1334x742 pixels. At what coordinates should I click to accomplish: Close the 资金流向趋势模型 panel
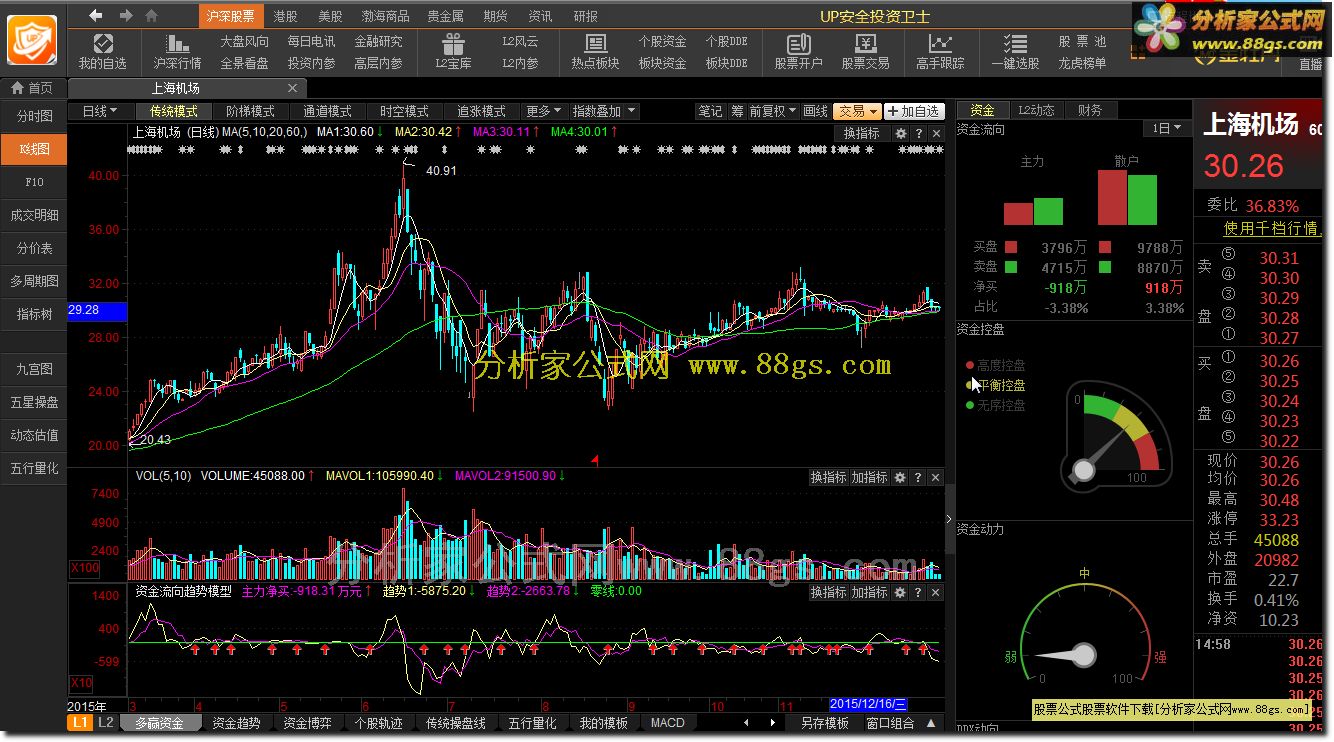pos(936,593)
